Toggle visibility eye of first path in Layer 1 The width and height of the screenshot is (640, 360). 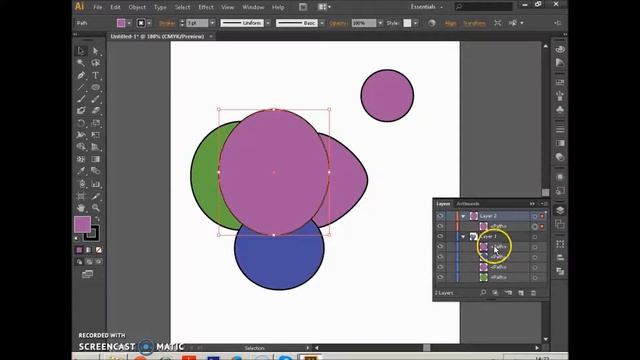click(440, 247)
